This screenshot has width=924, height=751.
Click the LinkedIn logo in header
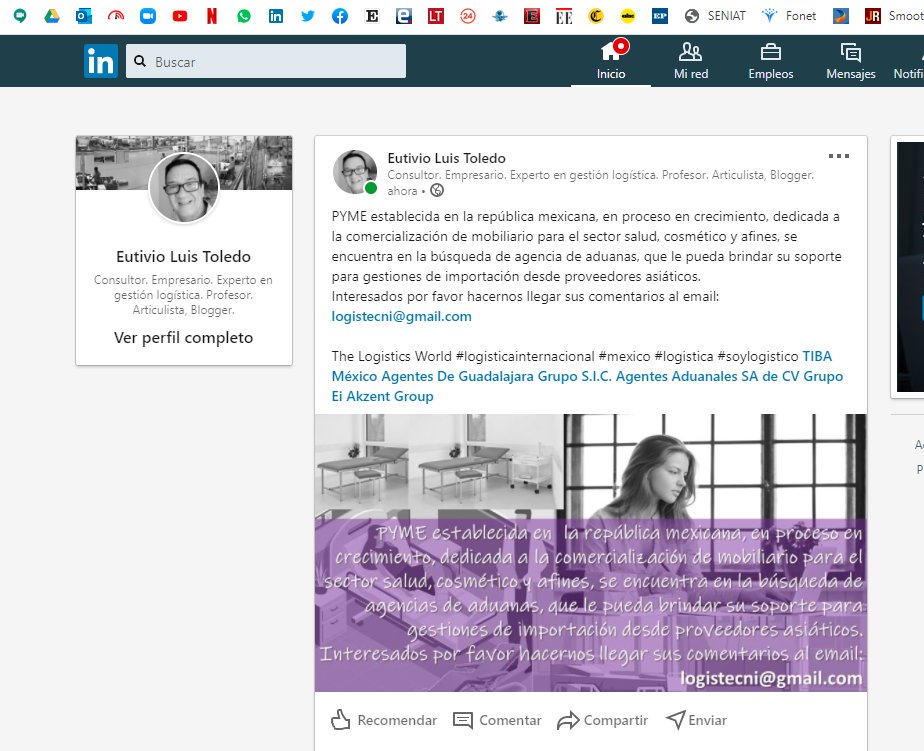coord(101,61)
